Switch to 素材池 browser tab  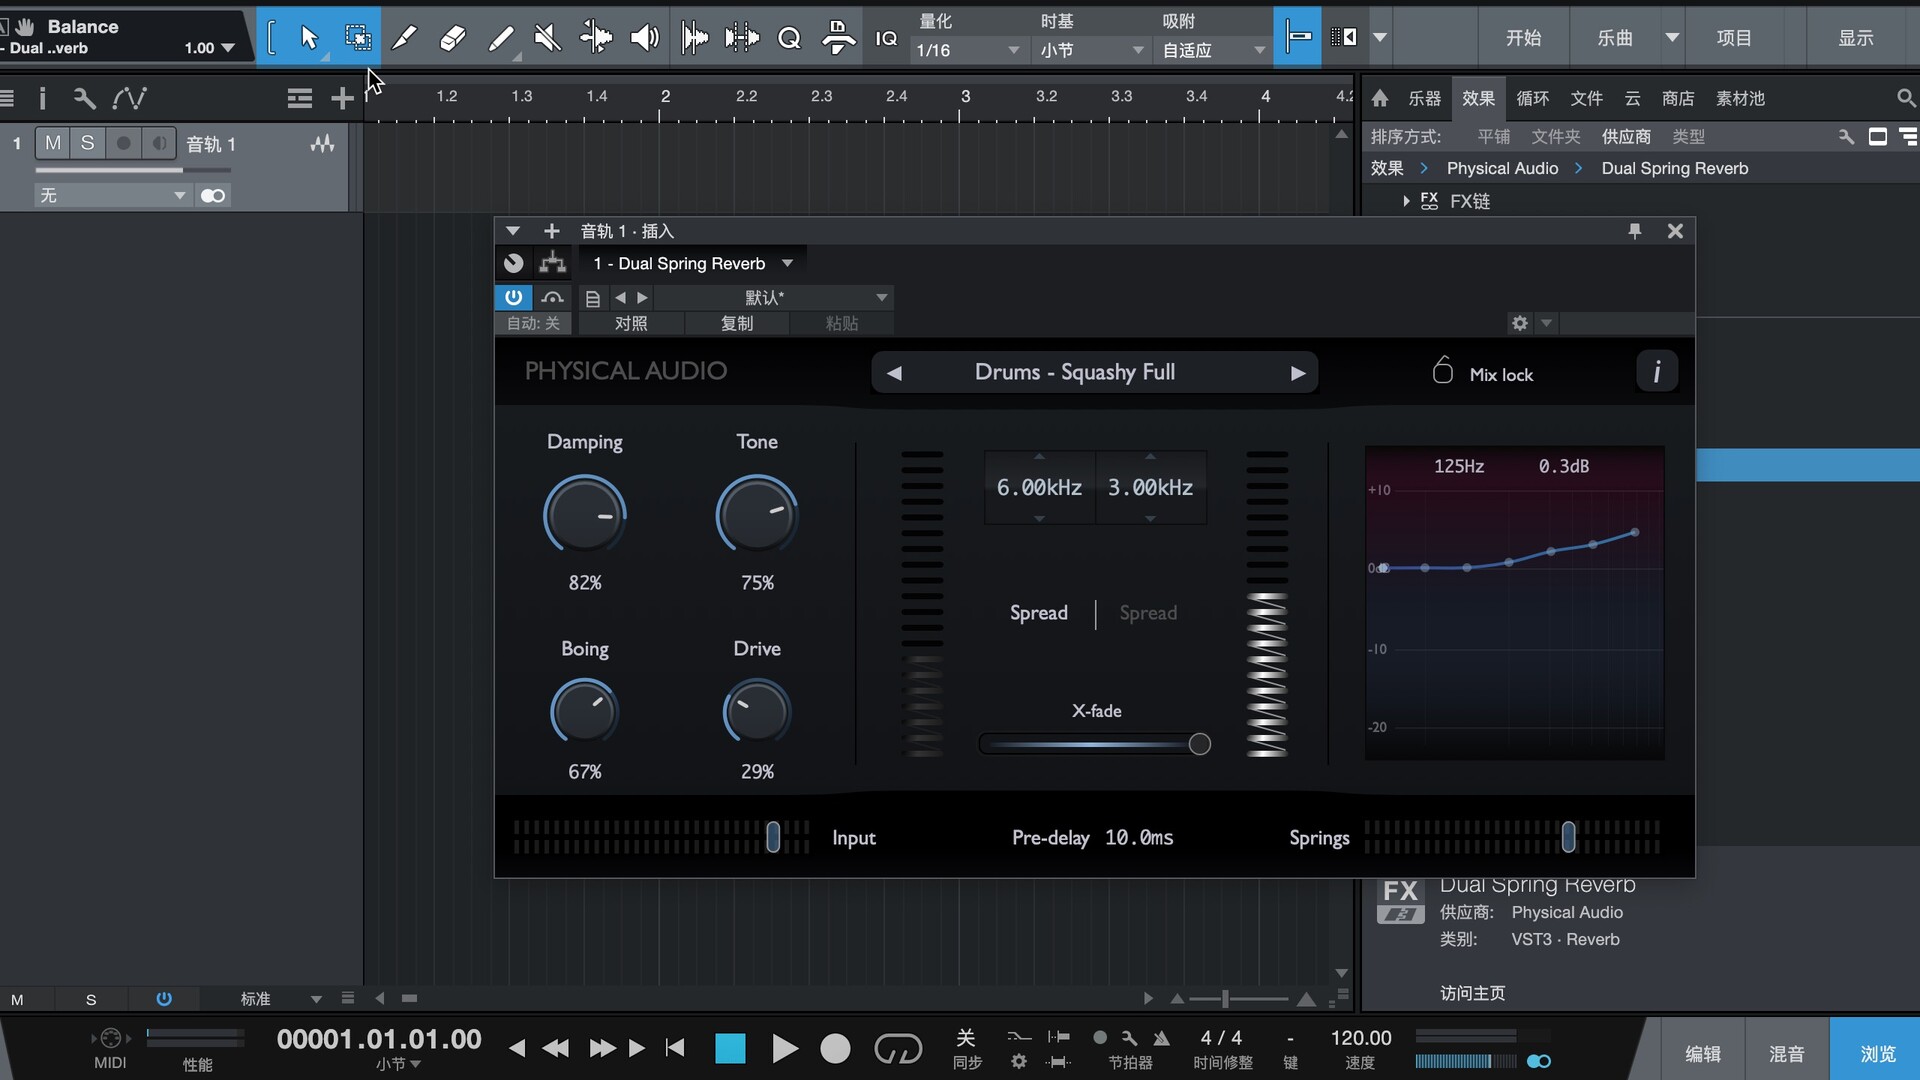(1740, 98)
